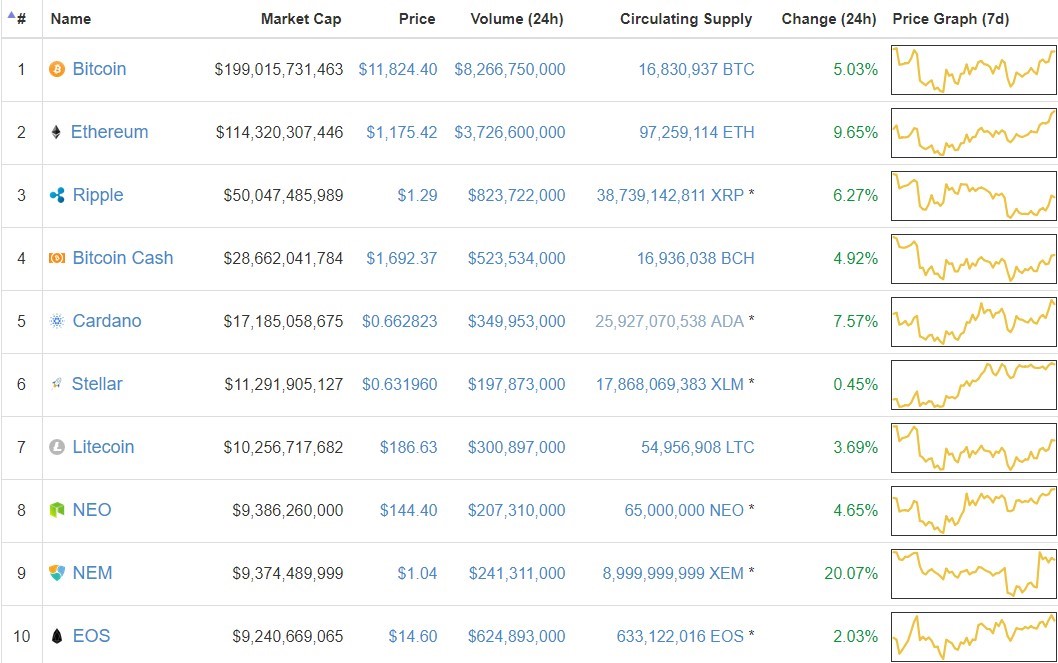1058x663 pixels.
Task: Click Bitcoin's 24h volume $8,266,750,000
Action: click(509, 69)
